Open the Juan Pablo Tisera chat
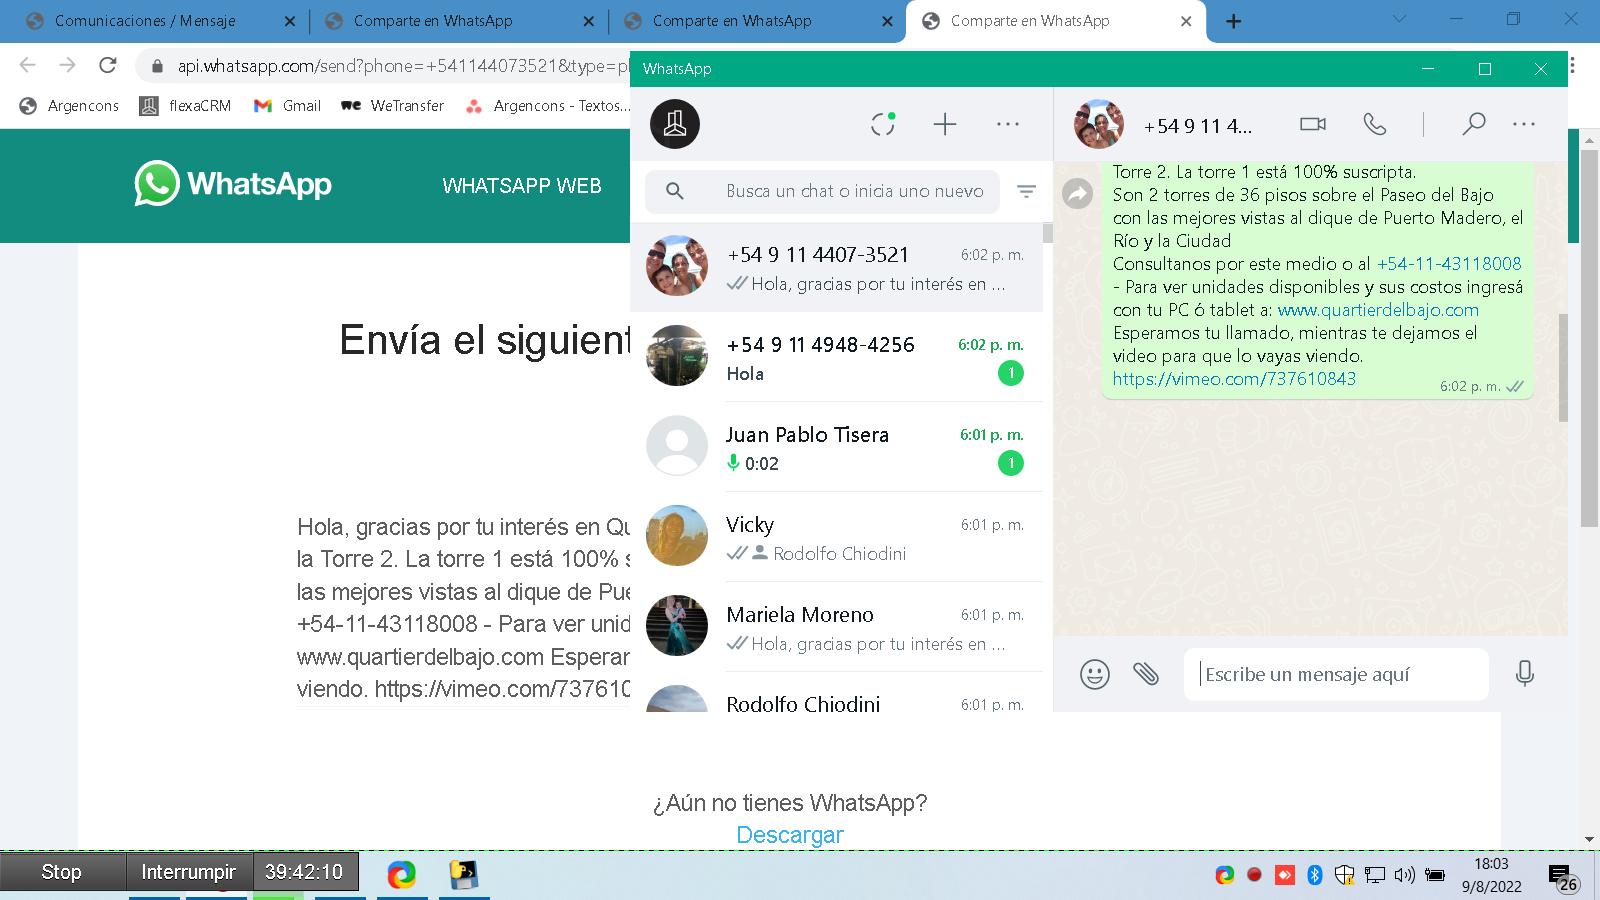Screen dimensions: 1600x900 [x=836, y=447]
